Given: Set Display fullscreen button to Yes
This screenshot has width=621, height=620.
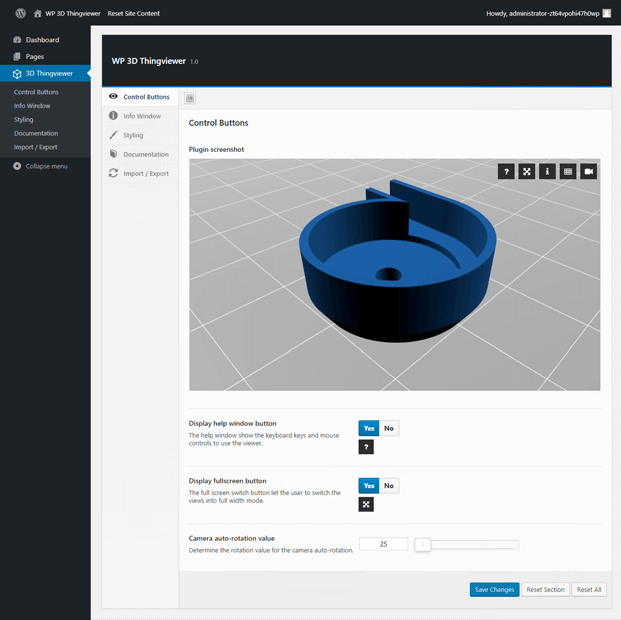Looking at the screenshot, I should click(x=369, y=486).
